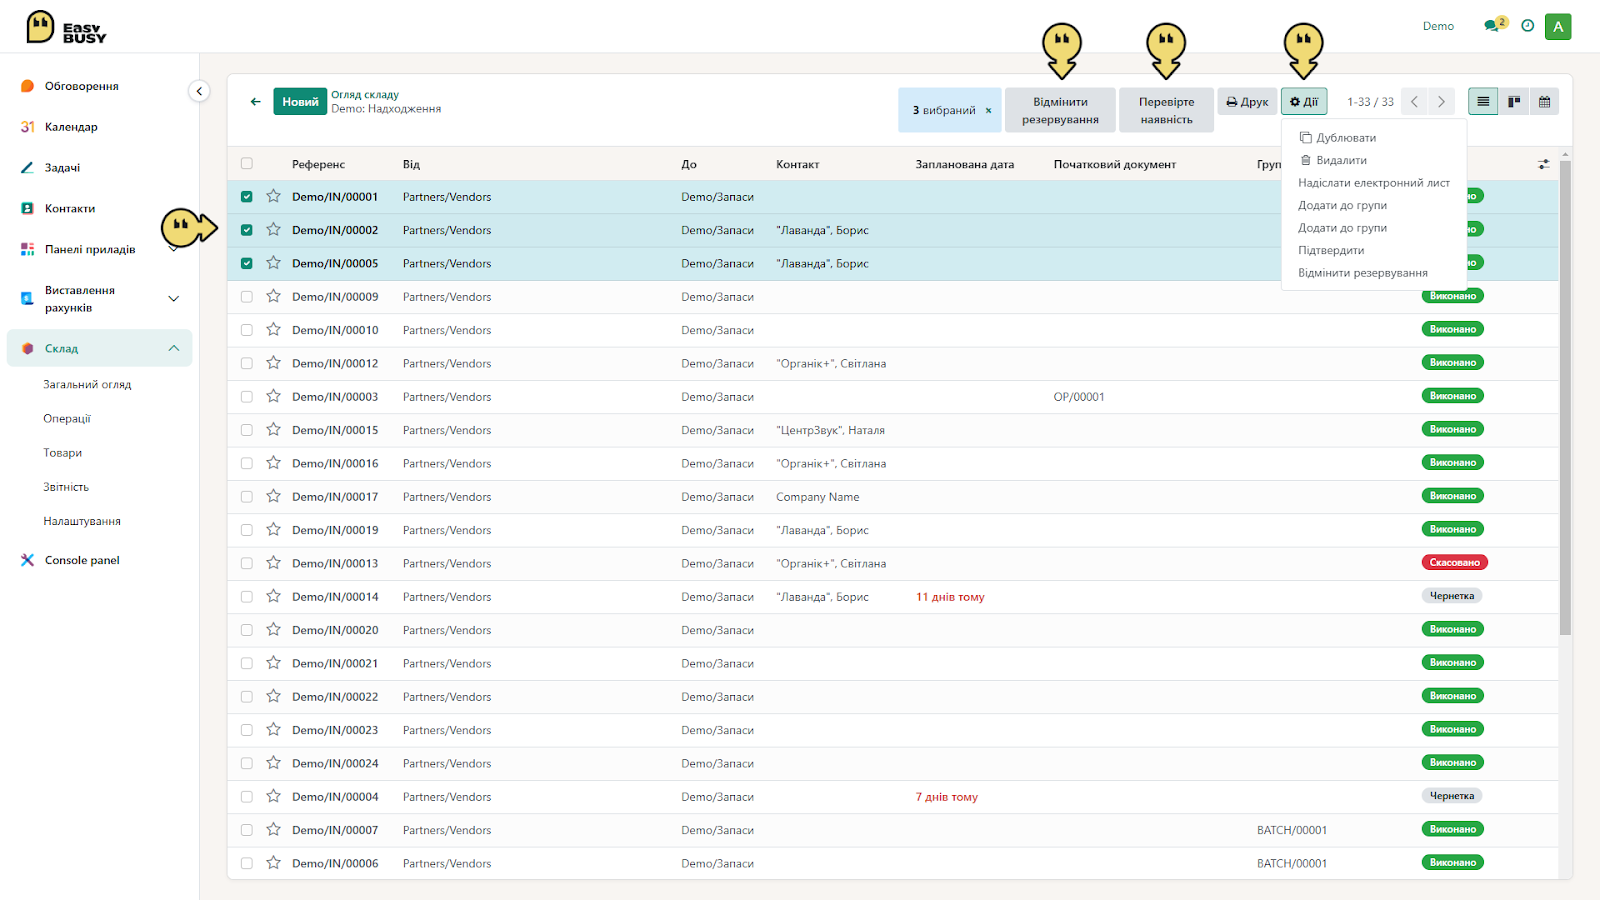Star the Demo/IN/00009 record
The height and width of the screenshot is (900, 1600).
point(273,296)
